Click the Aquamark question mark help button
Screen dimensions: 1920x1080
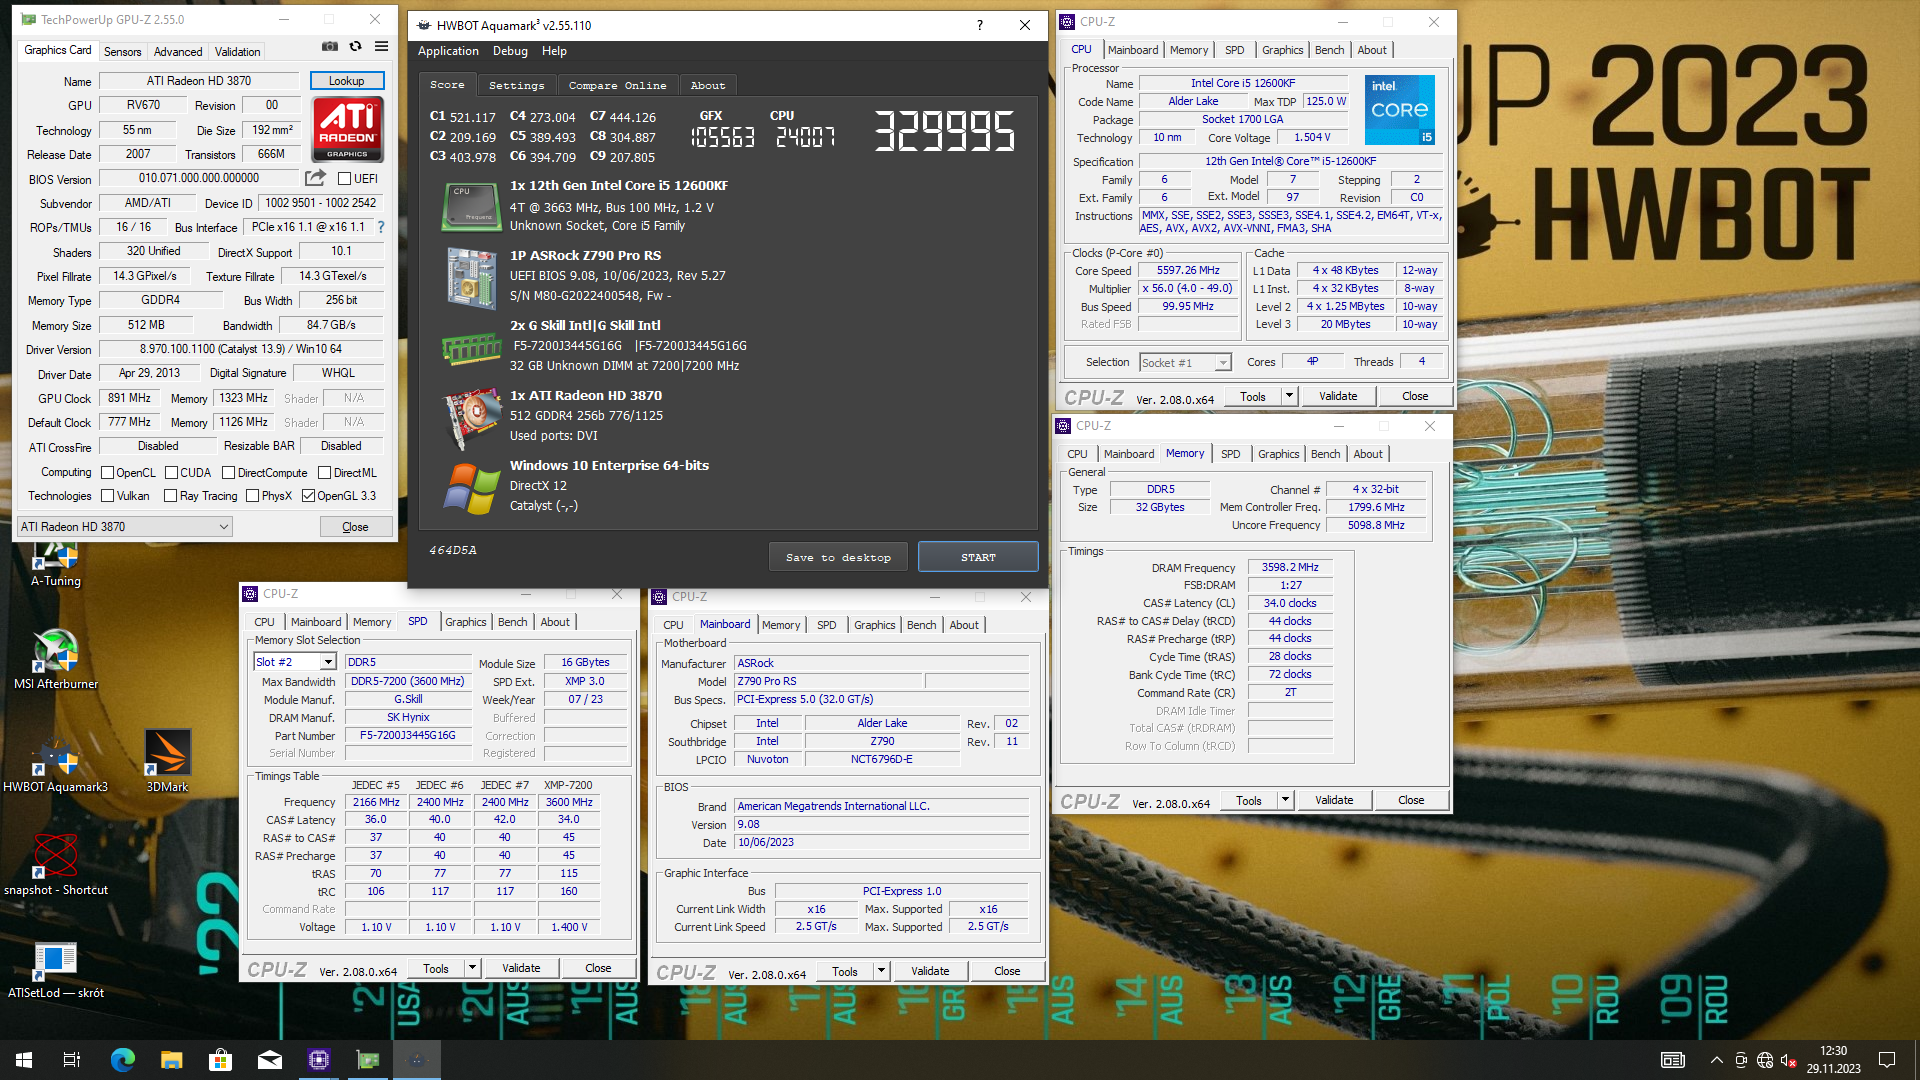pos(979,25)
